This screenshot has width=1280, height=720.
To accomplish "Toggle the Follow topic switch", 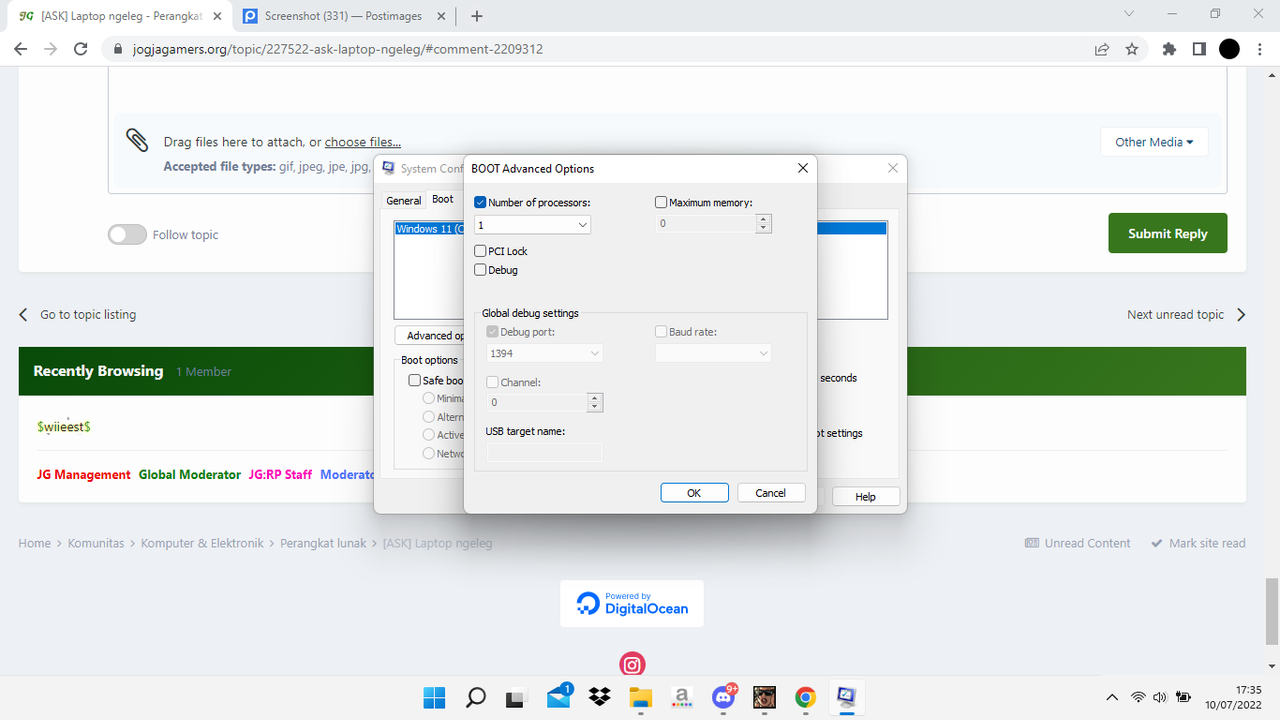I will coord(127,234).
